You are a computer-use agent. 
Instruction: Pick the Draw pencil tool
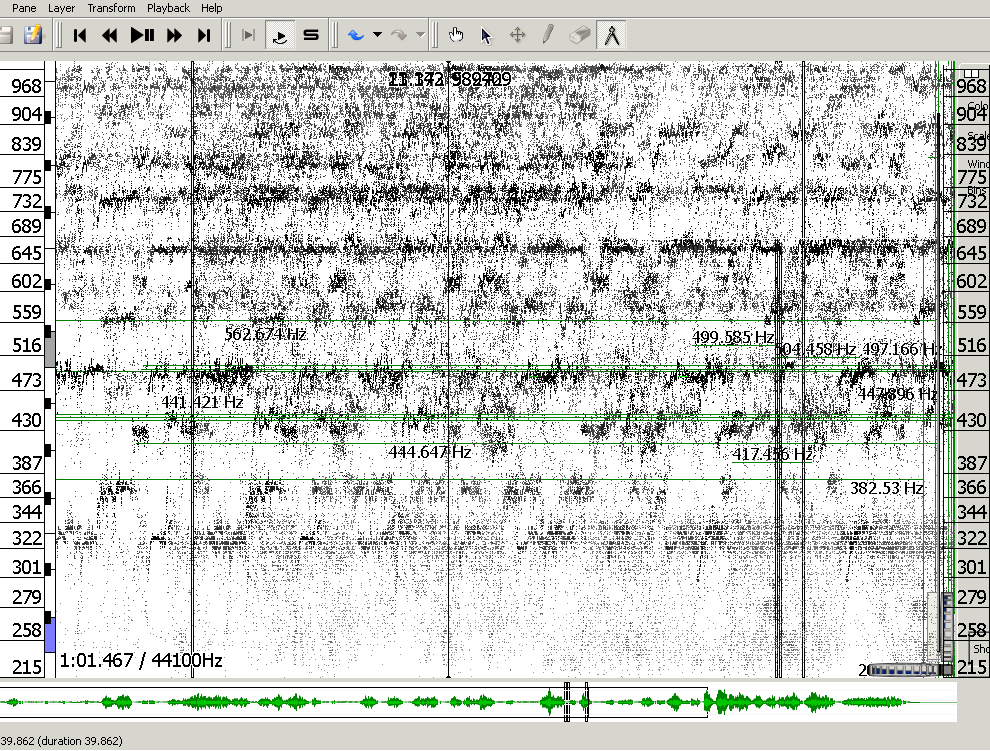coord(548,36)
